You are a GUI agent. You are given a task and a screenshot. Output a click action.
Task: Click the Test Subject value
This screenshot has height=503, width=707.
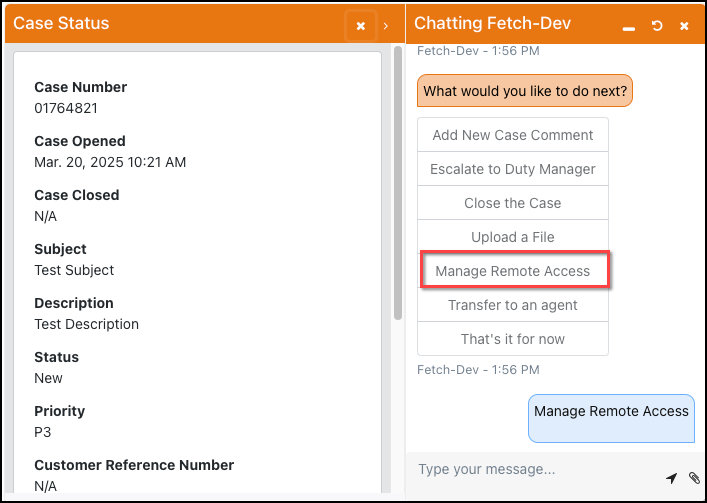[x=74, y=270]
